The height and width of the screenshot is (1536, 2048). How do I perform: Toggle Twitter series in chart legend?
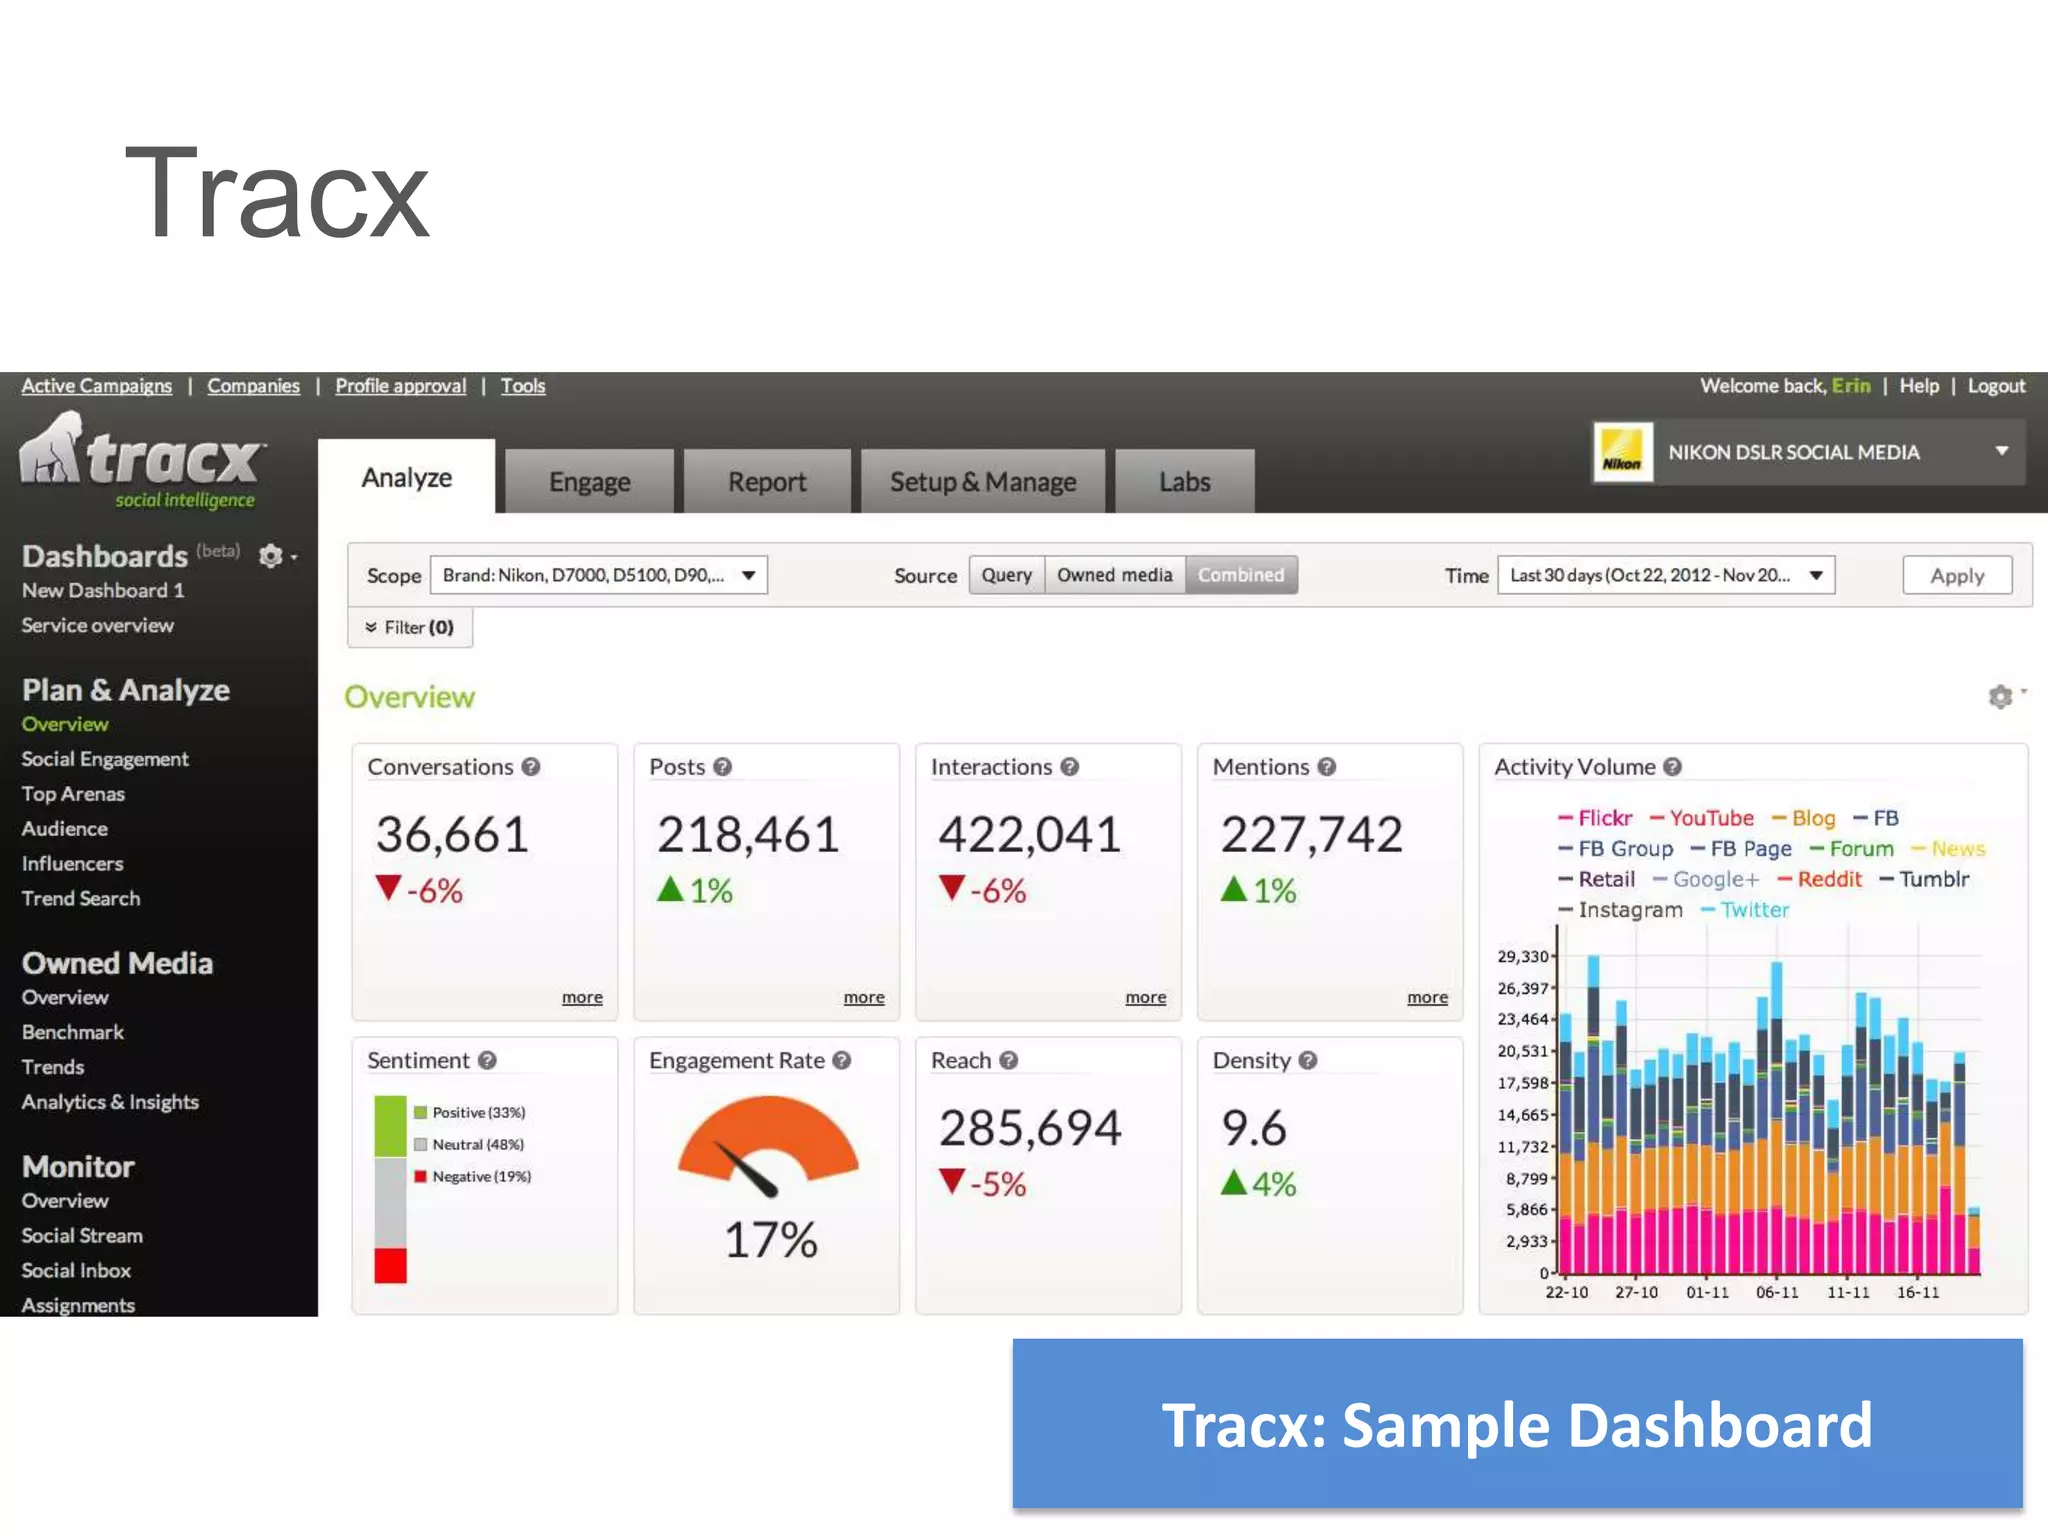coord(1745,910)
